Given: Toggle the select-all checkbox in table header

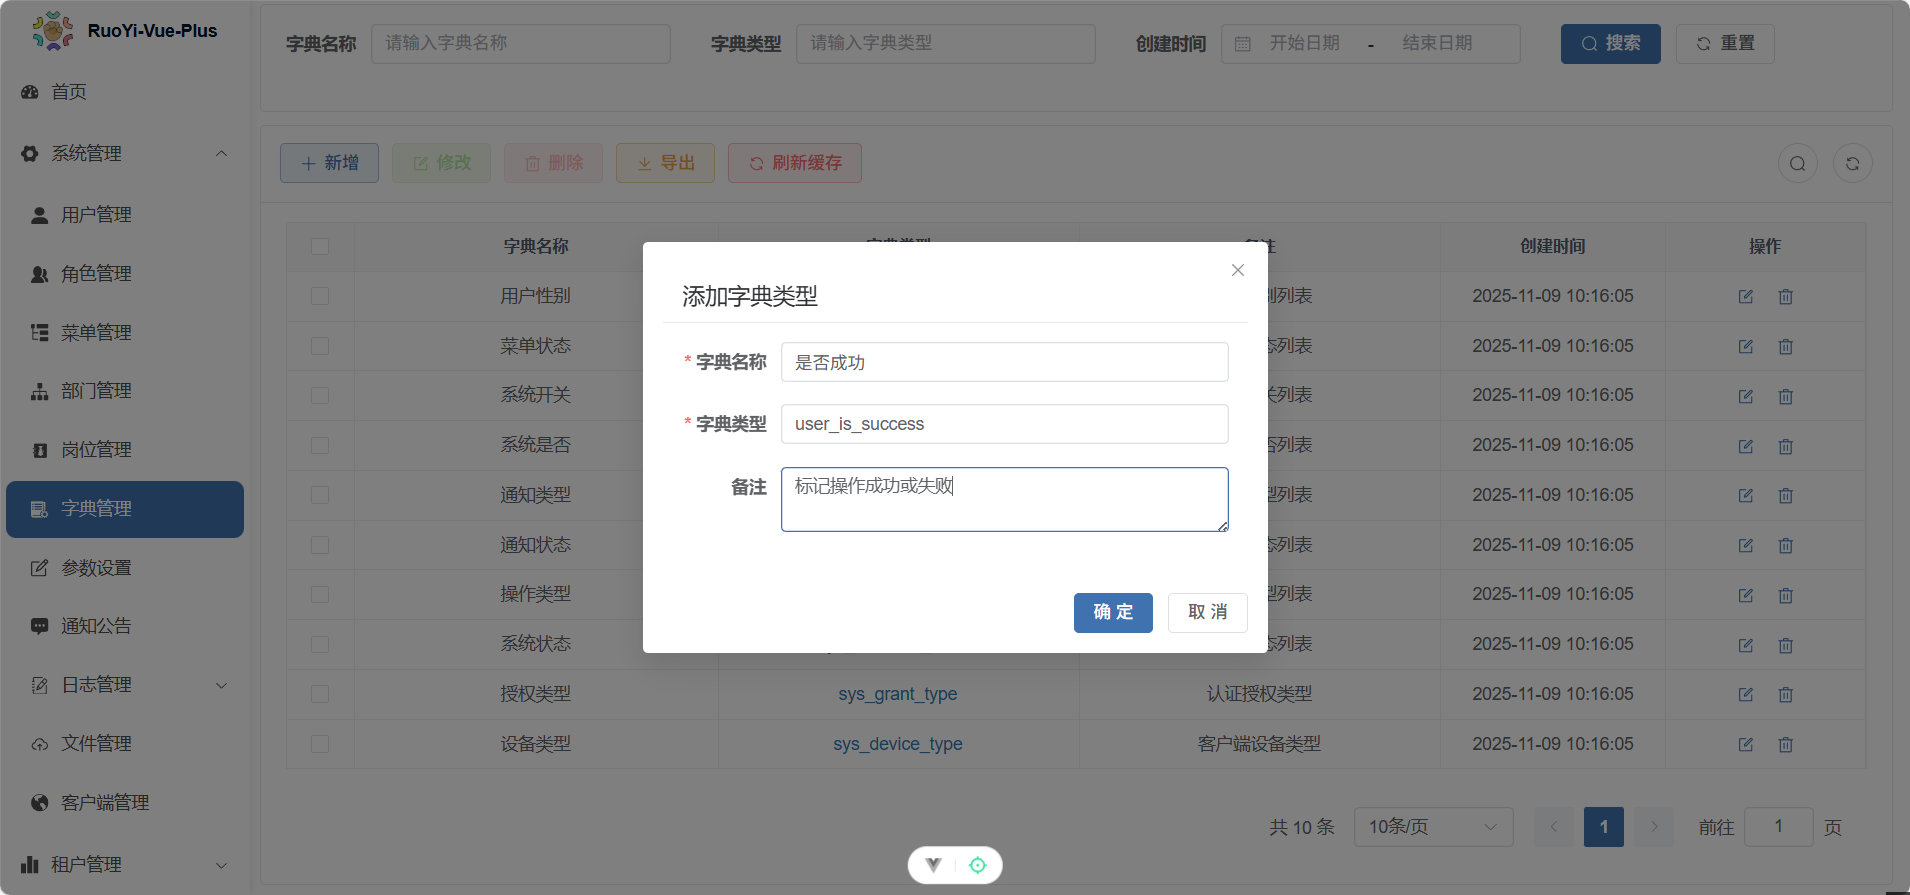Looking at the screenshot, I should pyautogui.click(x=320, y=246).
